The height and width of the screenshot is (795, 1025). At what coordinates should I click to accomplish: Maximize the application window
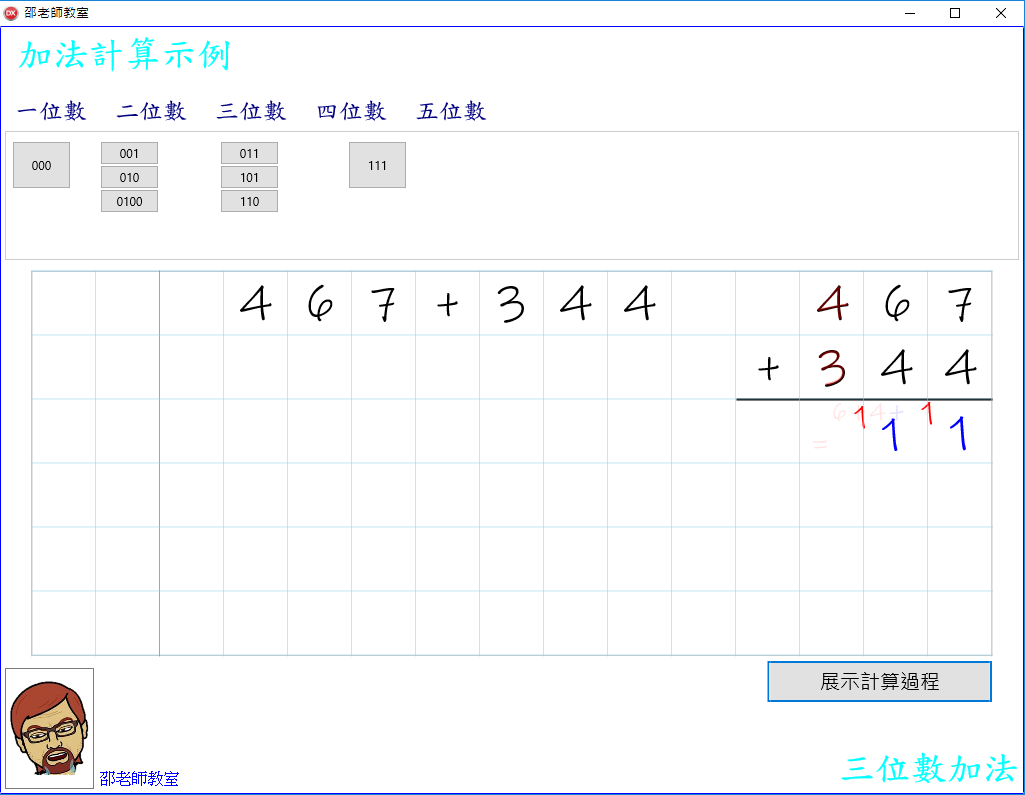point(955,13)
